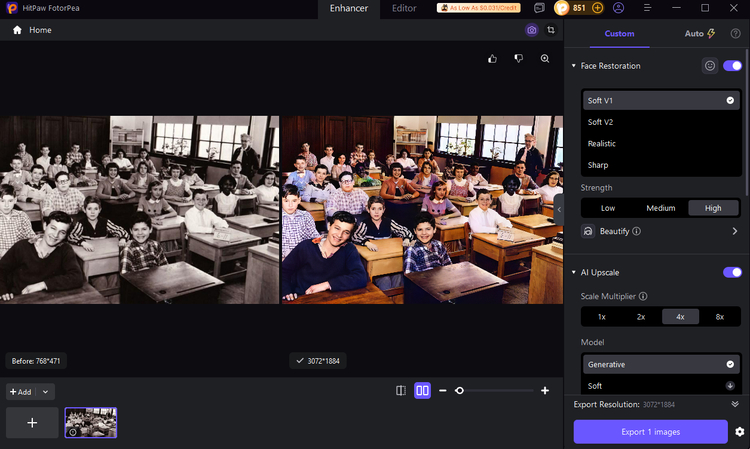The image size is (750, 449).
Task: Click Beautify info icon
Action: coord(636,231)
